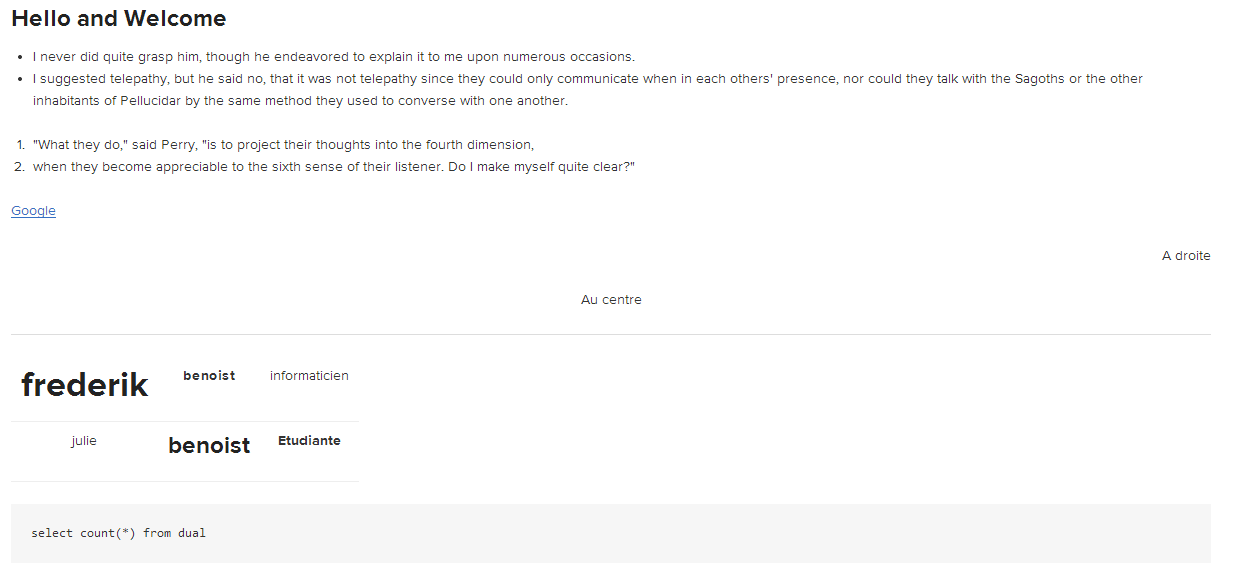Viewport: 1234px width, 576px height.
Task: Click the word "select" in the code block
Action: pyautogui.click(x=52, y=533)
